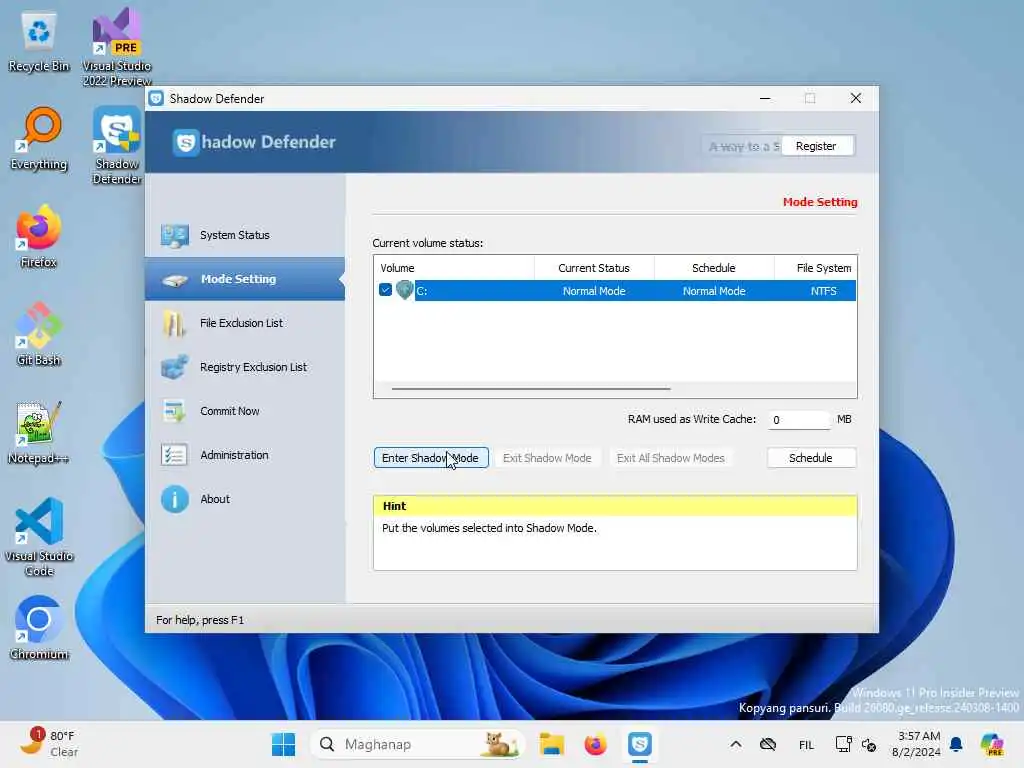Viewport: 1024px width, 768px height.
Task: Open the Administration page
Action: (245, 455)
